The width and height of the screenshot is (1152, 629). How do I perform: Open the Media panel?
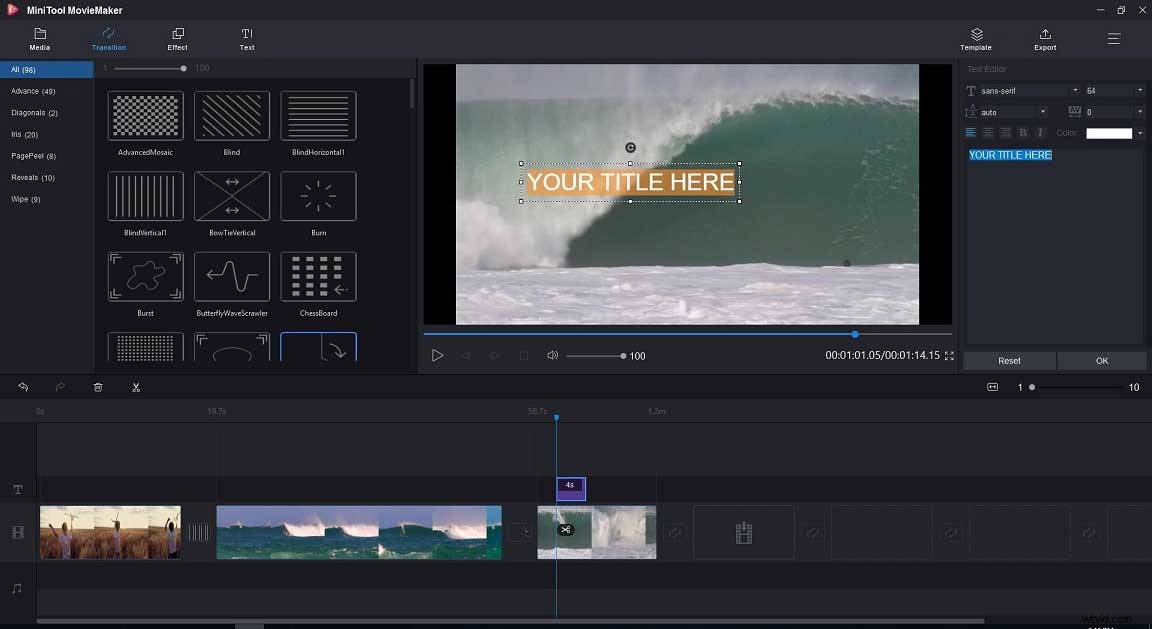39,40
